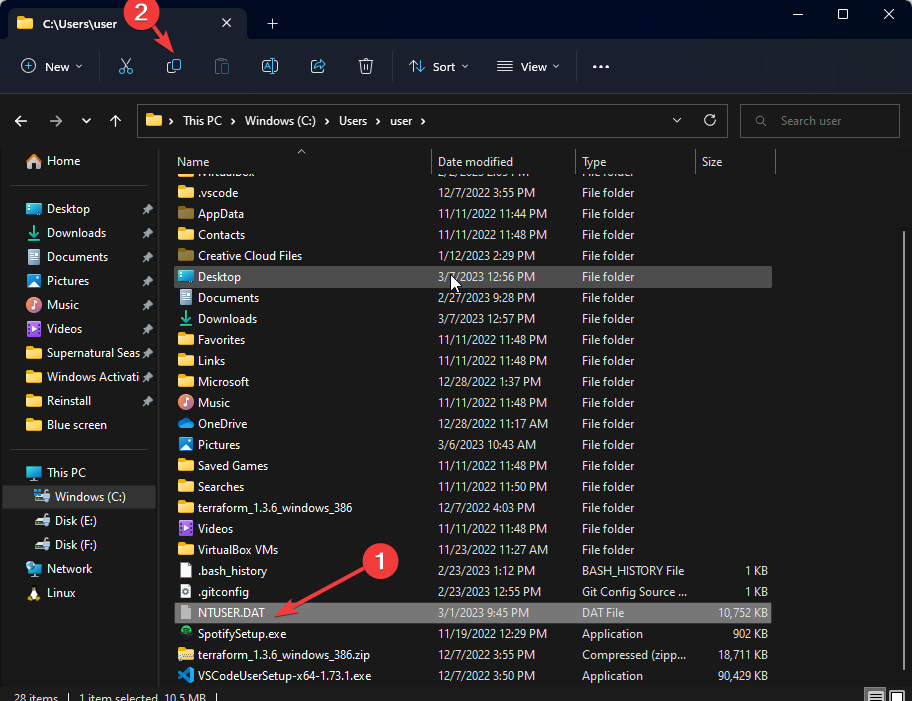Image resolution: width=912 pixels, height=701 pixels.
Task: Open the New dropdown menu
Action: (x=51, y=66)
